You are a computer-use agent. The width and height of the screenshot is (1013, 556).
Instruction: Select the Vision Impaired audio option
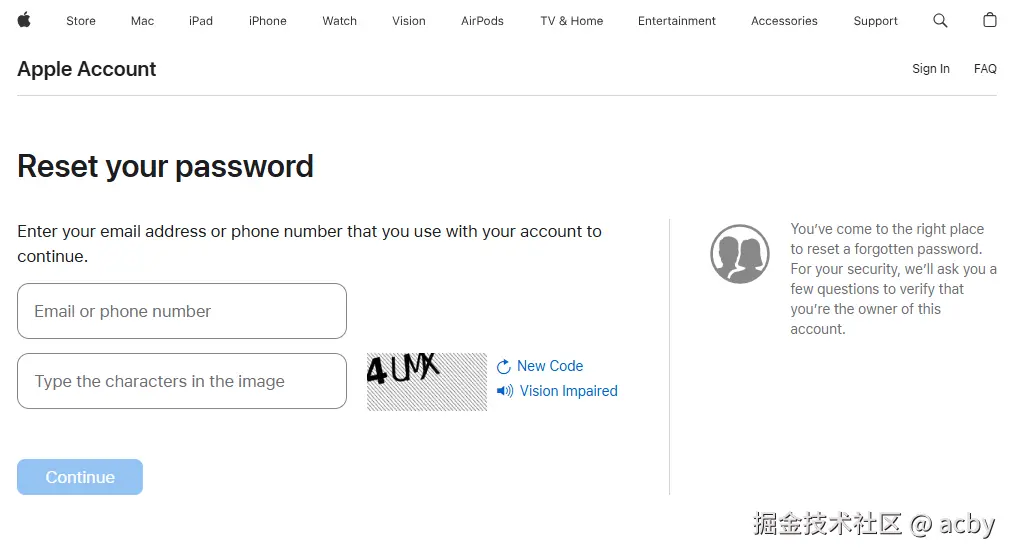tap(569, 391)
